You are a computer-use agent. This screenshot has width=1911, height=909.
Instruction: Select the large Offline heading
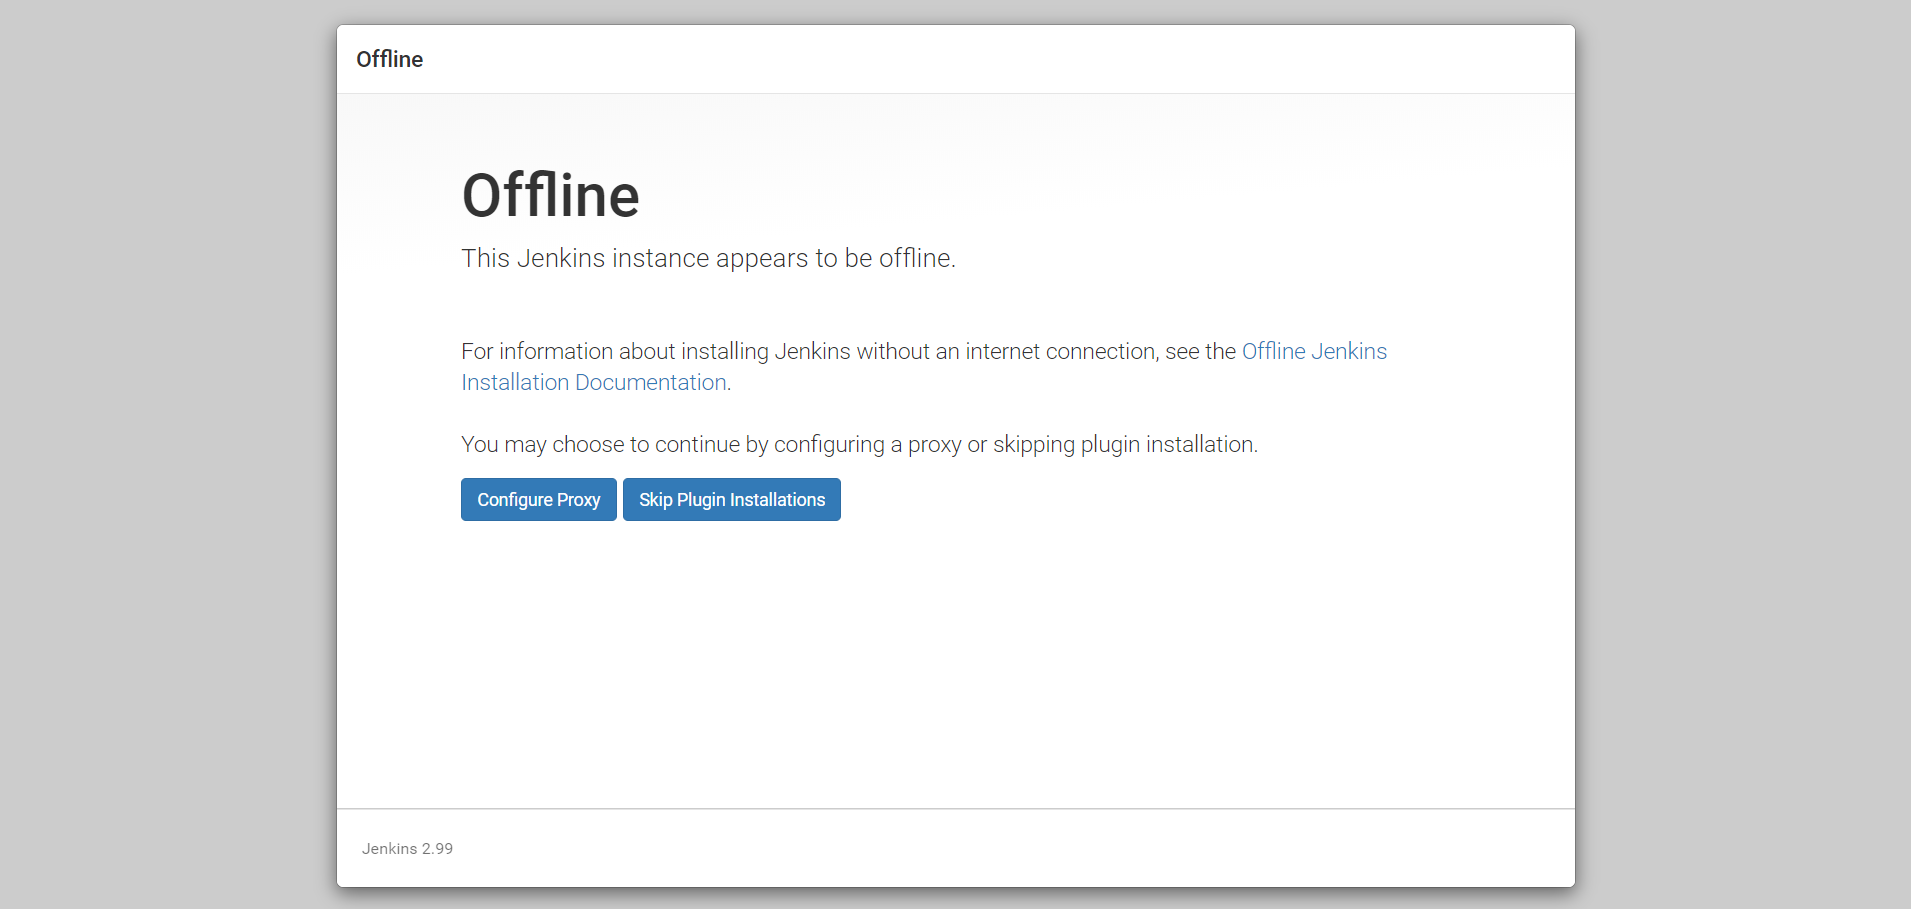point(550,196)
